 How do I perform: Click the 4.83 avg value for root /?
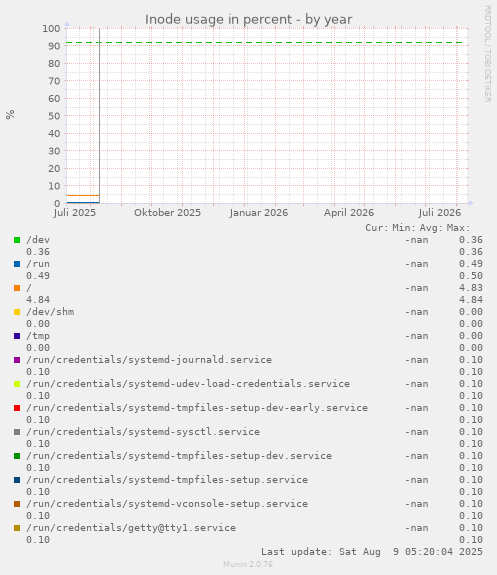[x=471, y=288]
